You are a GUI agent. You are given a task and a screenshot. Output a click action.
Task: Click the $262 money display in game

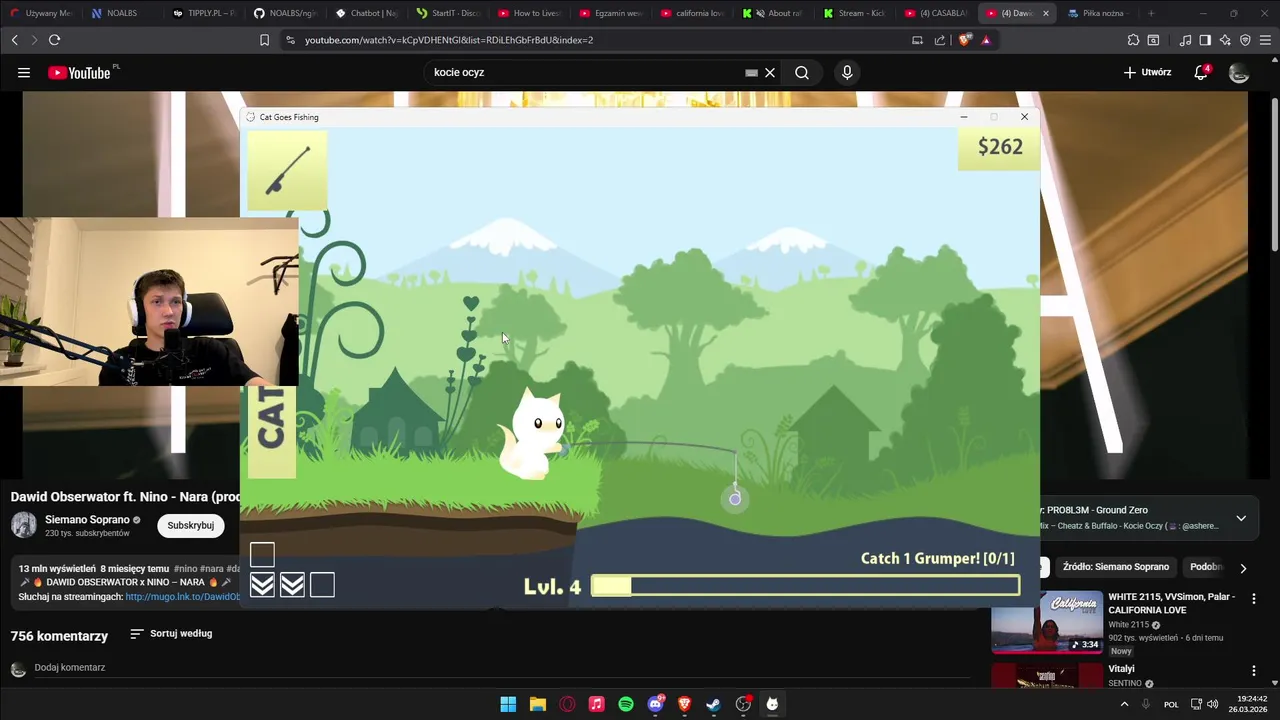pyautogui.click(x=998, y=147)
